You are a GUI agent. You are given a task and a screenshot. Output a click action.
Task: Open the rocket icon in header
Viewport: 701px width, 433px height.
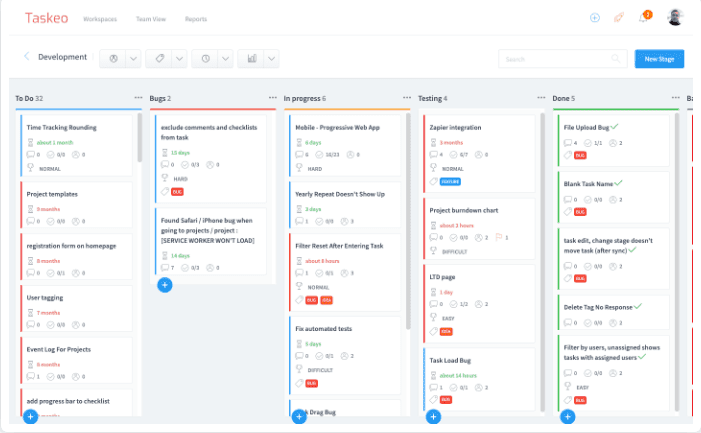pyautogui.click(x=618, y=18)
